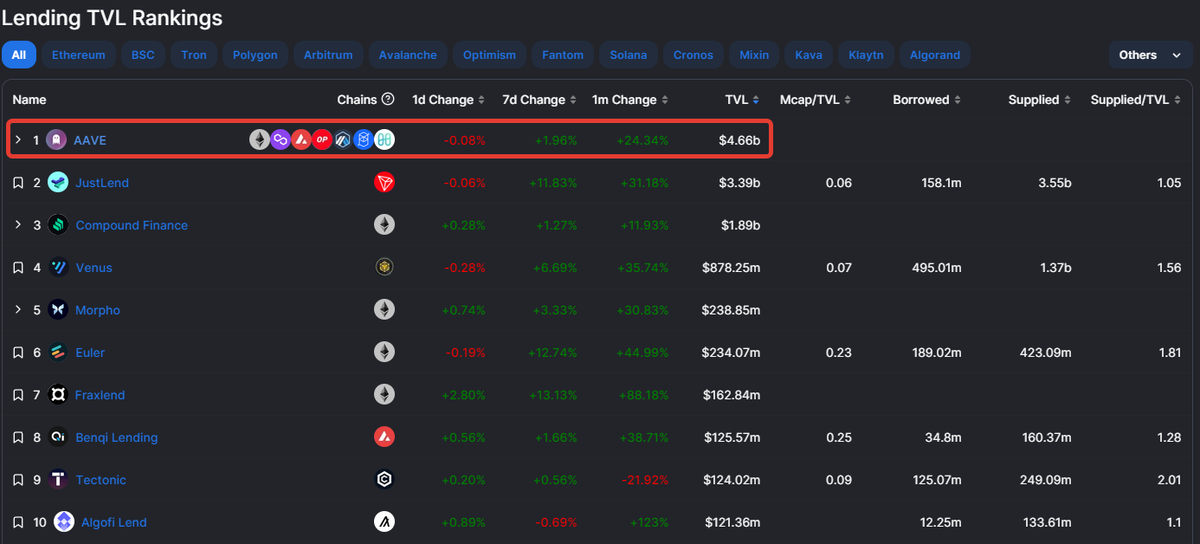Click the Morpho protocol logo

point(59,310)
